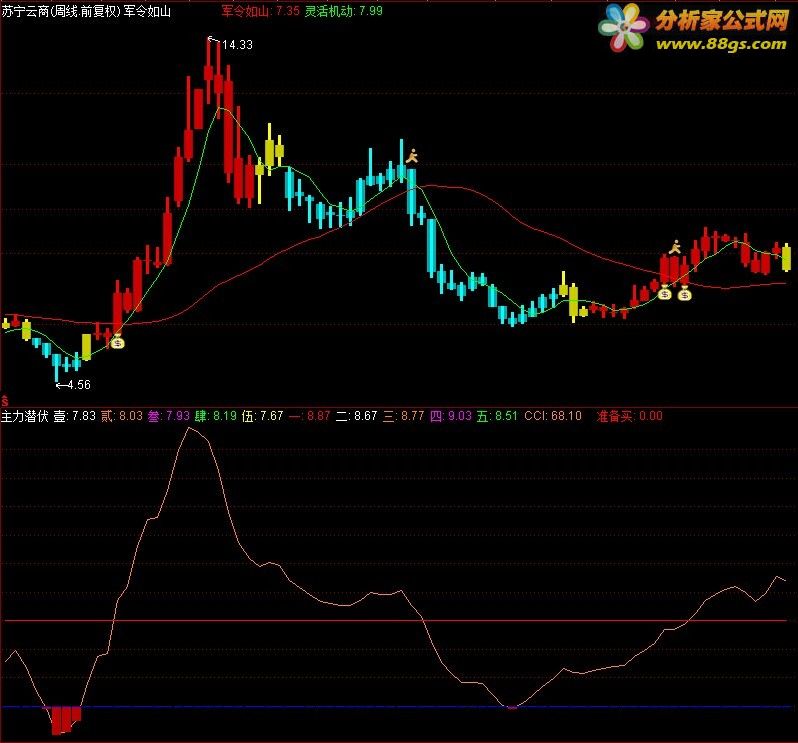The width and height of the screenshot is (798, 743).
Task: Select the 三: 8.77 value
Action: [x=404, y=416]
